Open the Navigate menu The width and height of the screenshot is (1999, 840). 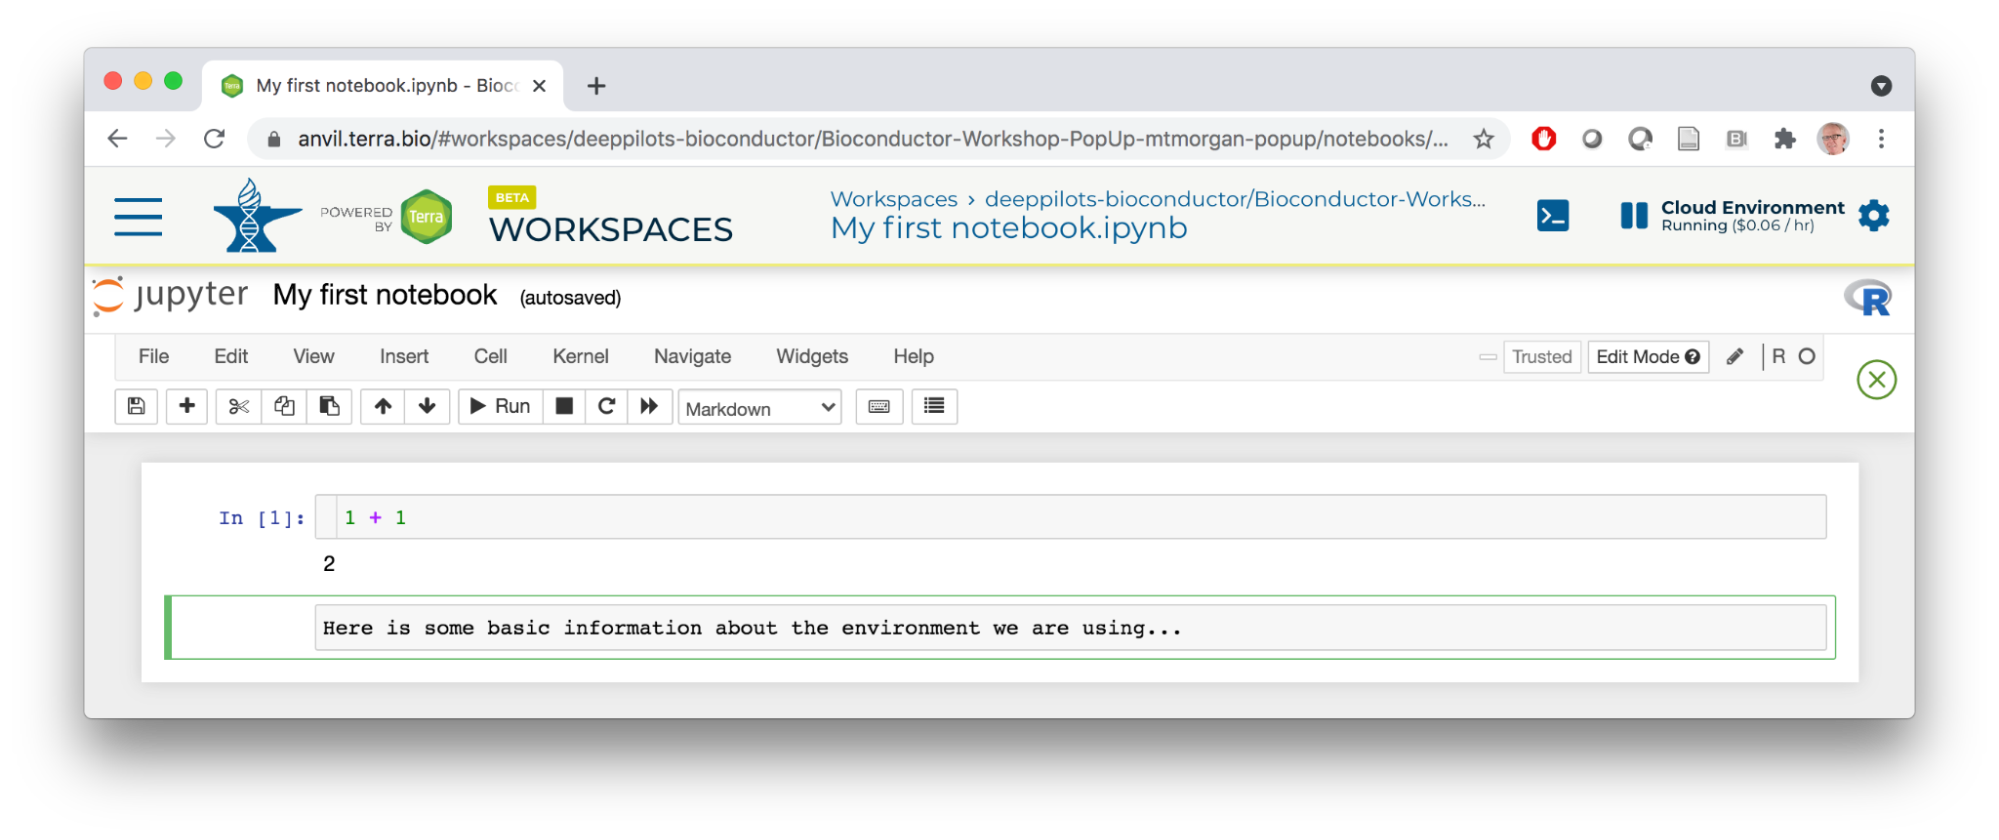(x=692, y=356)
